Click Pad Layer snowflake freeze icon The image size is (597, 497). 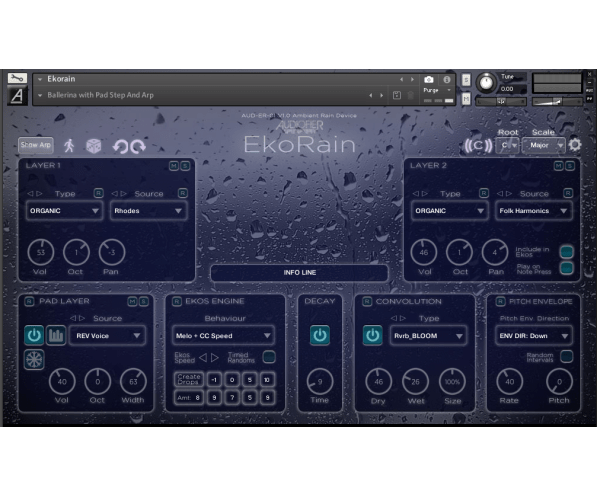[x=34, y=360]
